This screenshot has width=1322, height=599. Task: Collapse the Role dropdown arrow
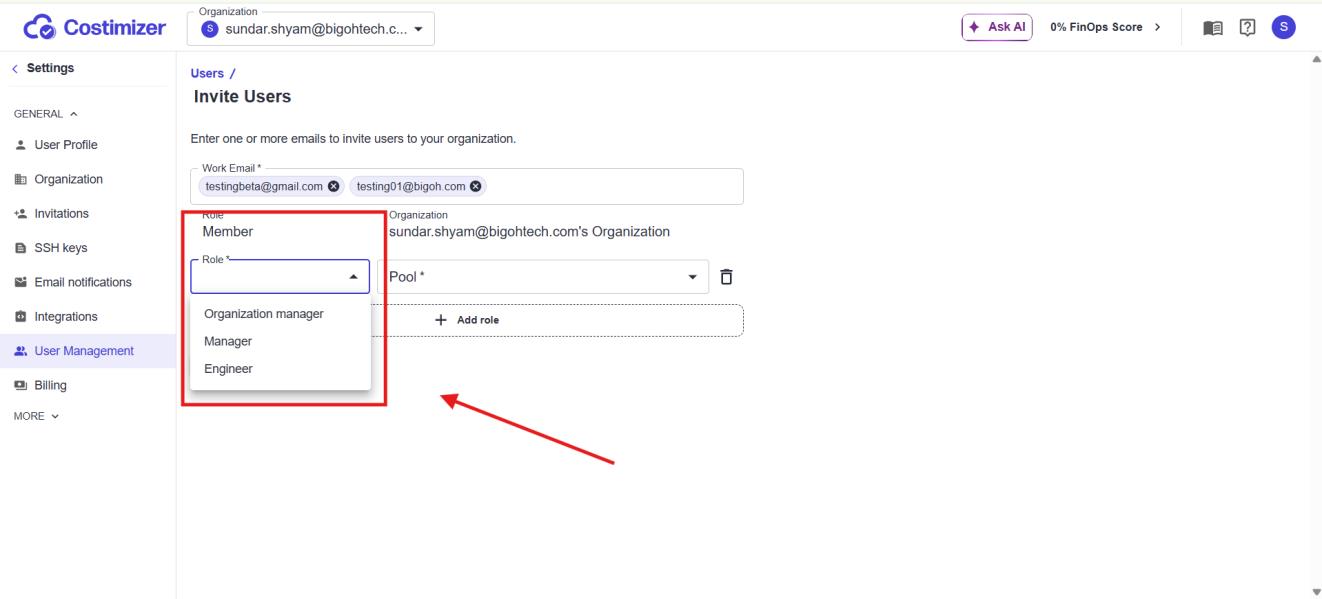pos(353,277)
